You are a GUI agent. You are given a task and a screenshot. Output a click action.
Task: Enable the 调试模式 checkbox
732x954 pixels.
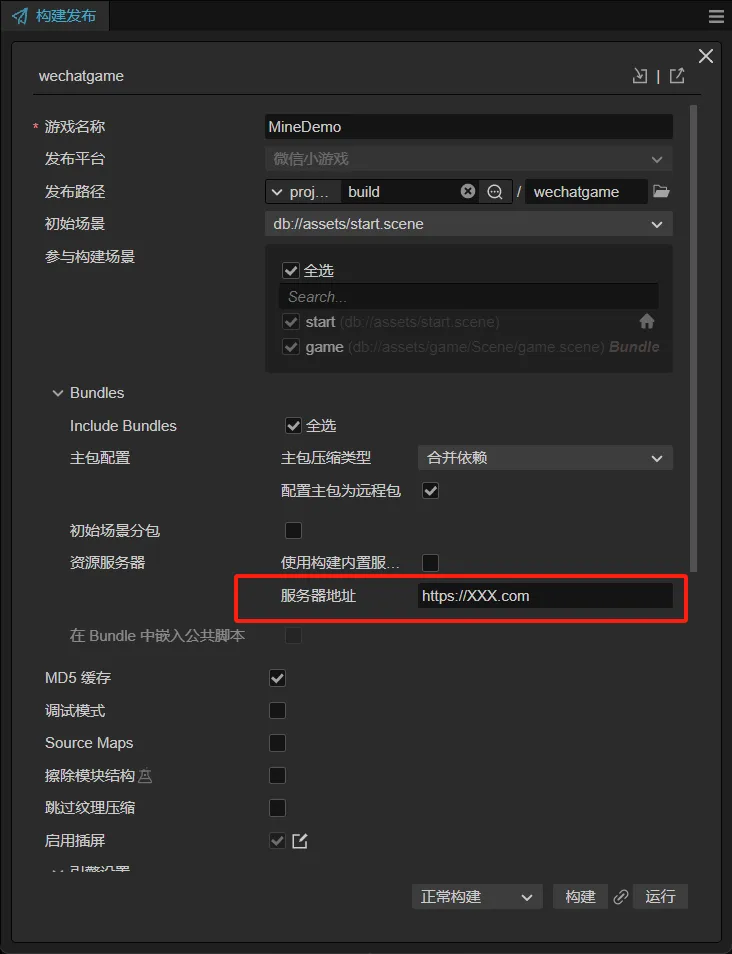[278, 711]
